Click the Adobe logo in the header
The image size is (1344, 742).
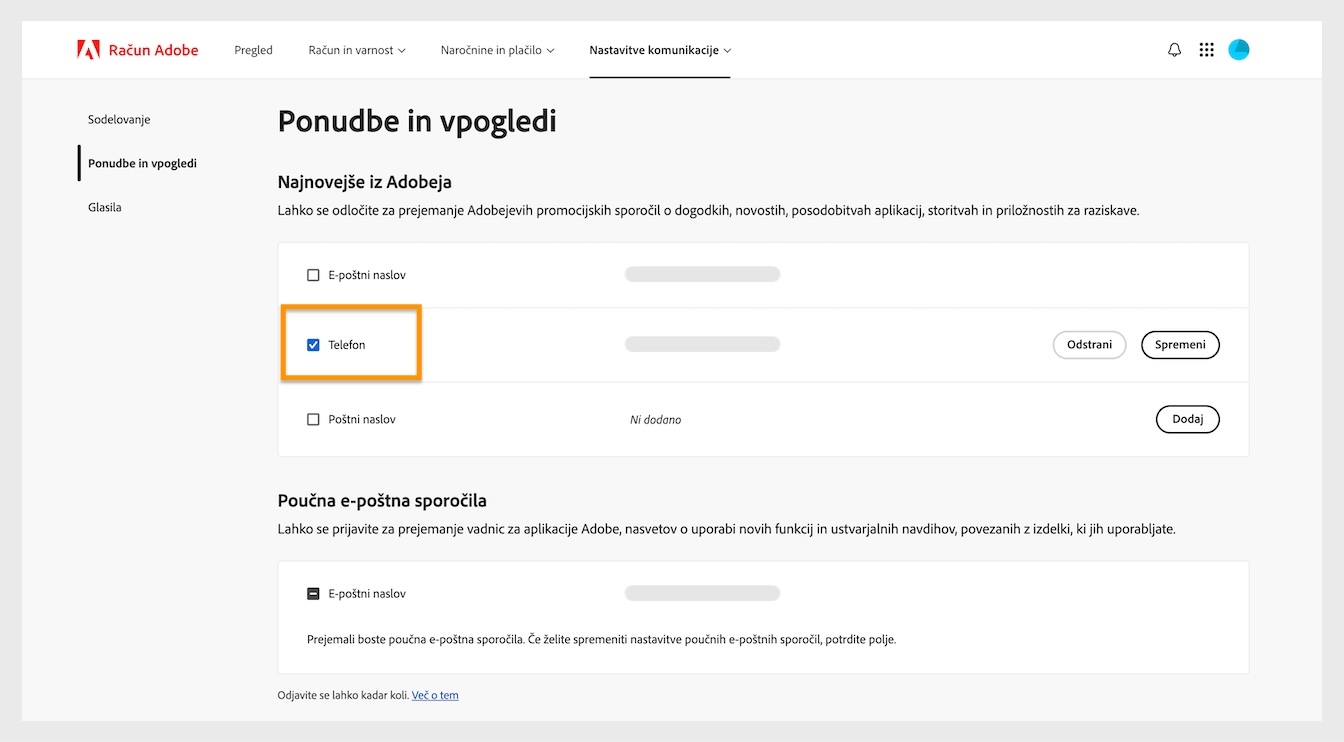[x=88, y=49]
